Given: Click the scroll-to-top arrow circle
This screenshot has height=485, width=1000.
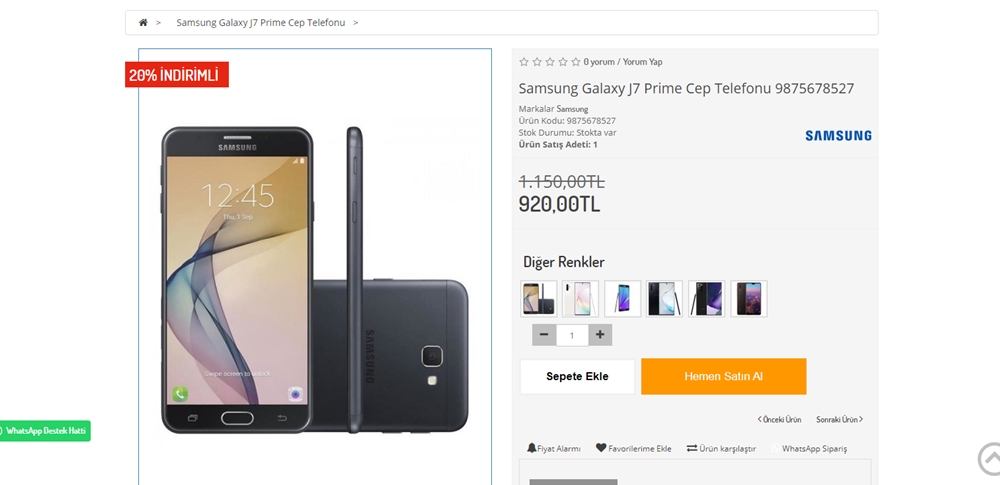Looking at the screenshot, I should (990, 459).
